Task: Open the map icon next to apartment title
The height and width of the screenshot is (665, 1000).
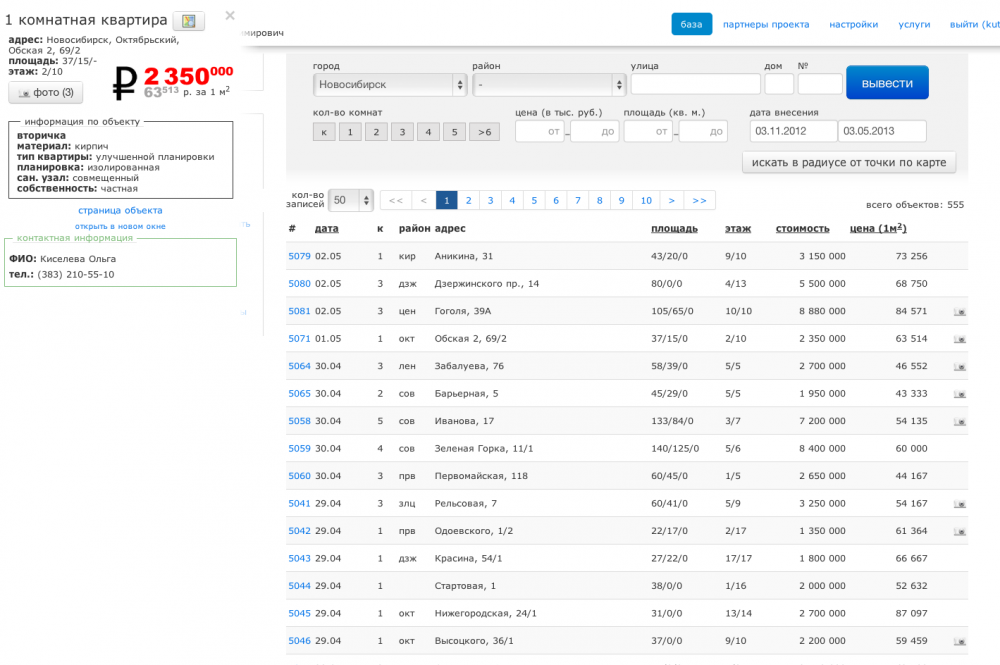Action: click(189, 21)
